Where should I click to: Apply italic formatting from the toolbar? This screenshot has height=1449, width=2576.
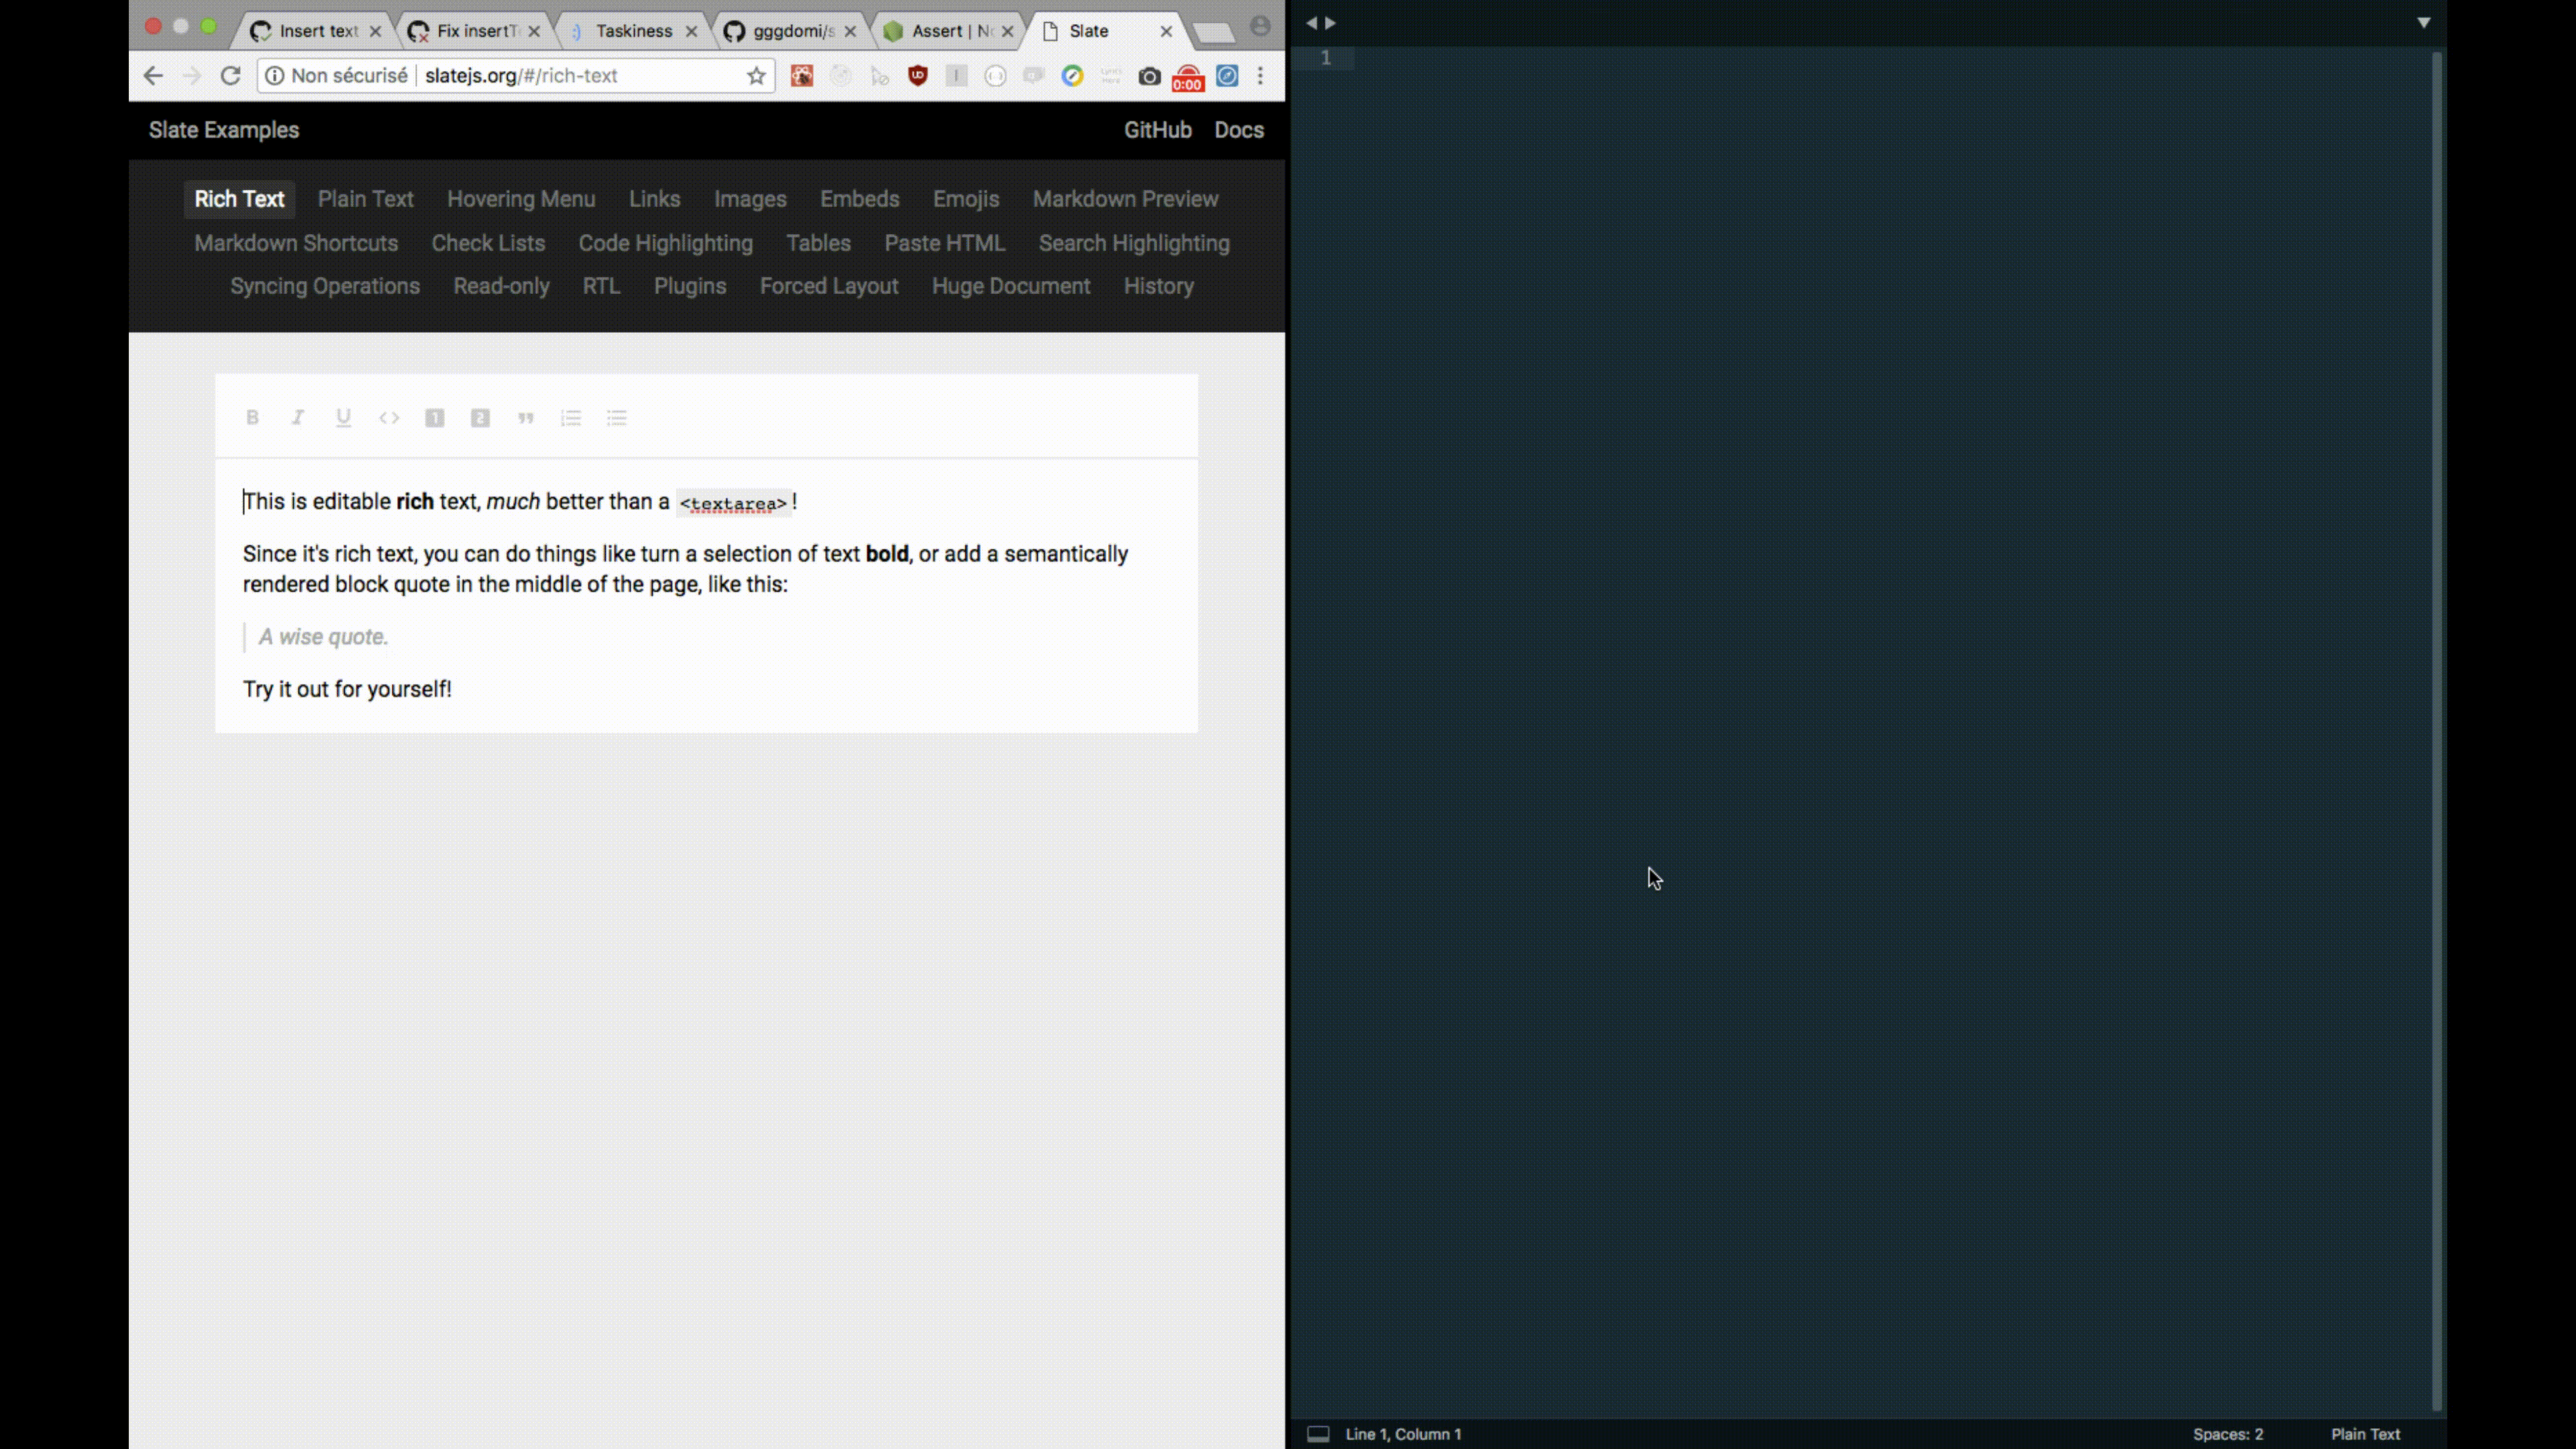(x=298, y=418)
